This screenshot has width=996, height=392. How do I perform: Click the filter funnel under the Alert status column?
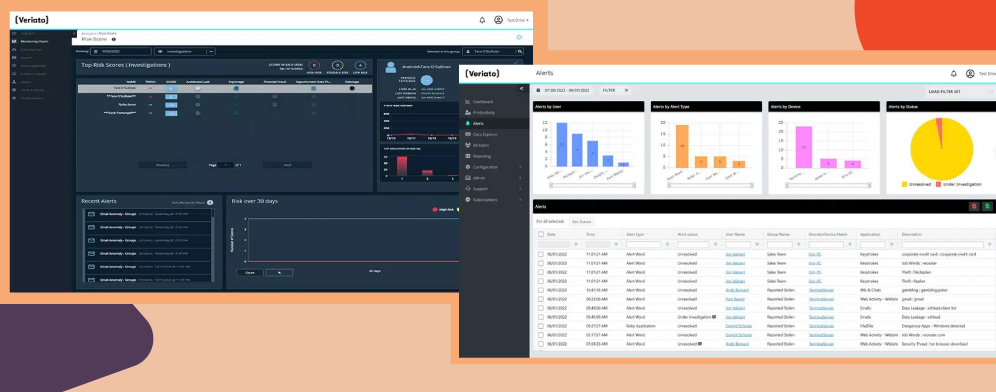pos(715,245)
